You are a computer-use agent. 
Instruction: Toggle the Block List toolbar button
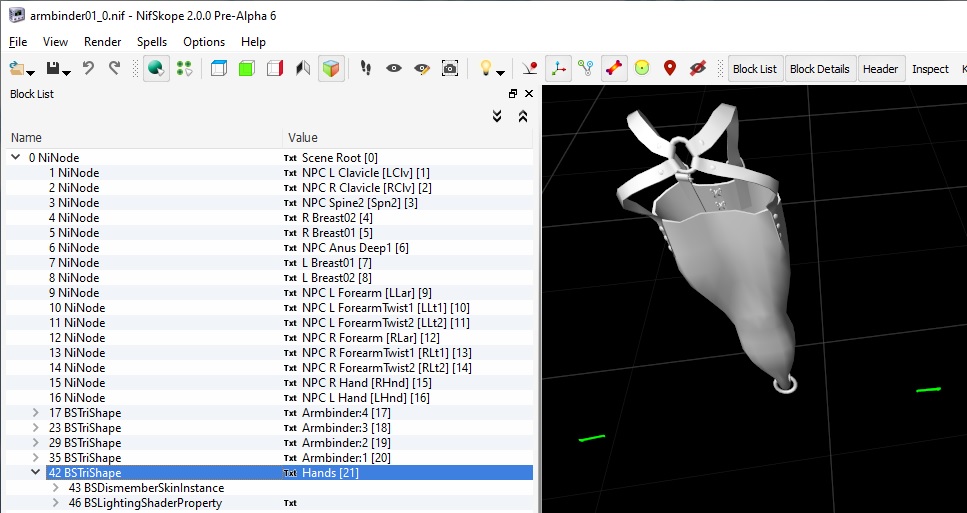coord(755,69)
